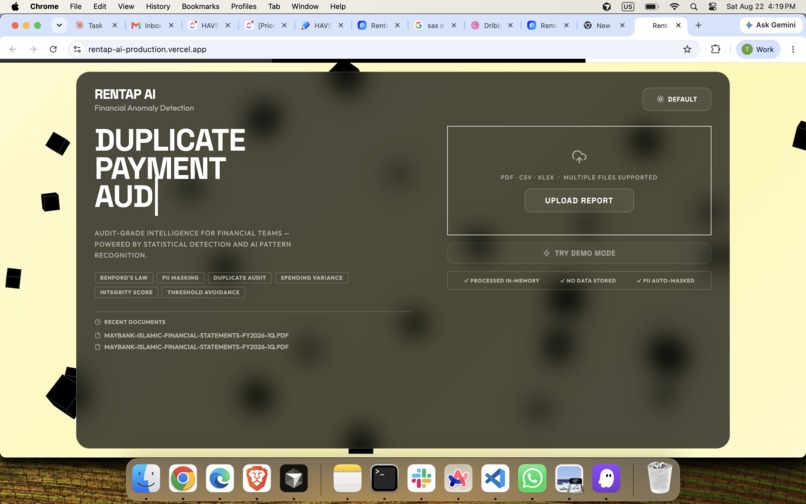
Task: Click the Threshold Avoidance tag
Action: click(x=203, y=292)
